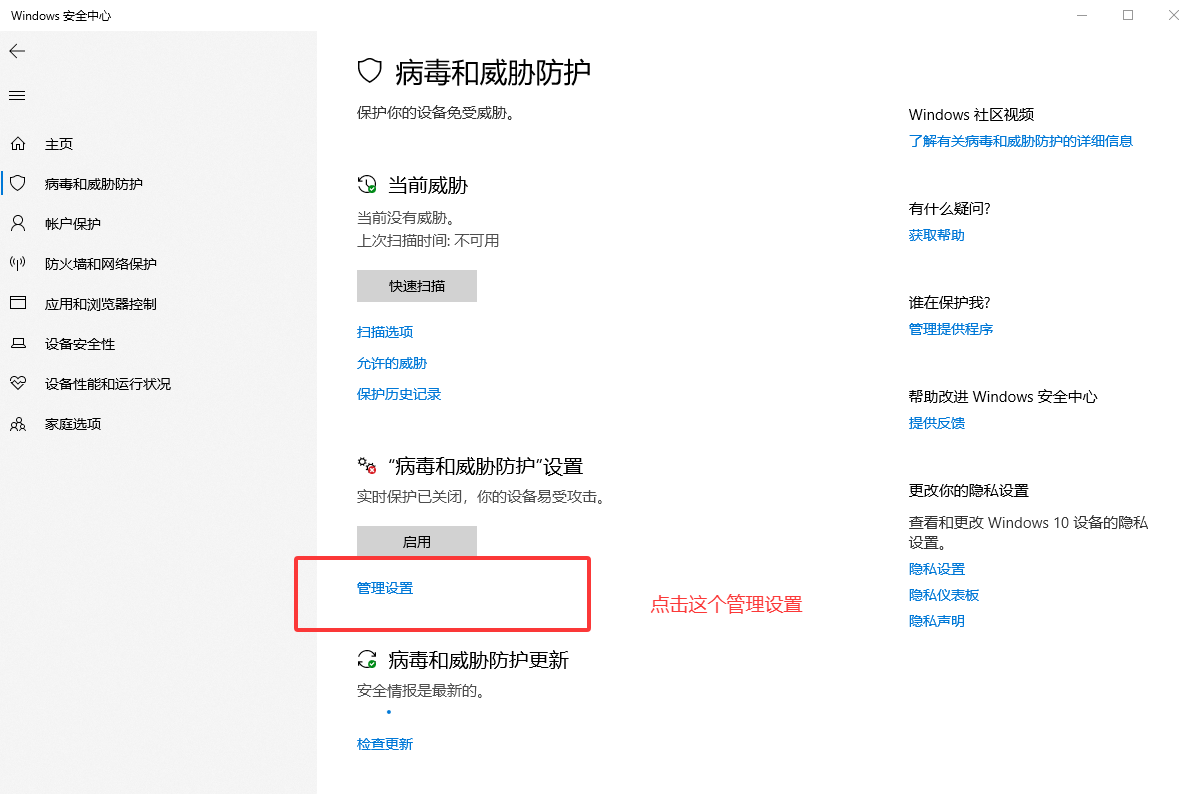Click the 启用 button
Screen dimensions: 1191x794
417,541
